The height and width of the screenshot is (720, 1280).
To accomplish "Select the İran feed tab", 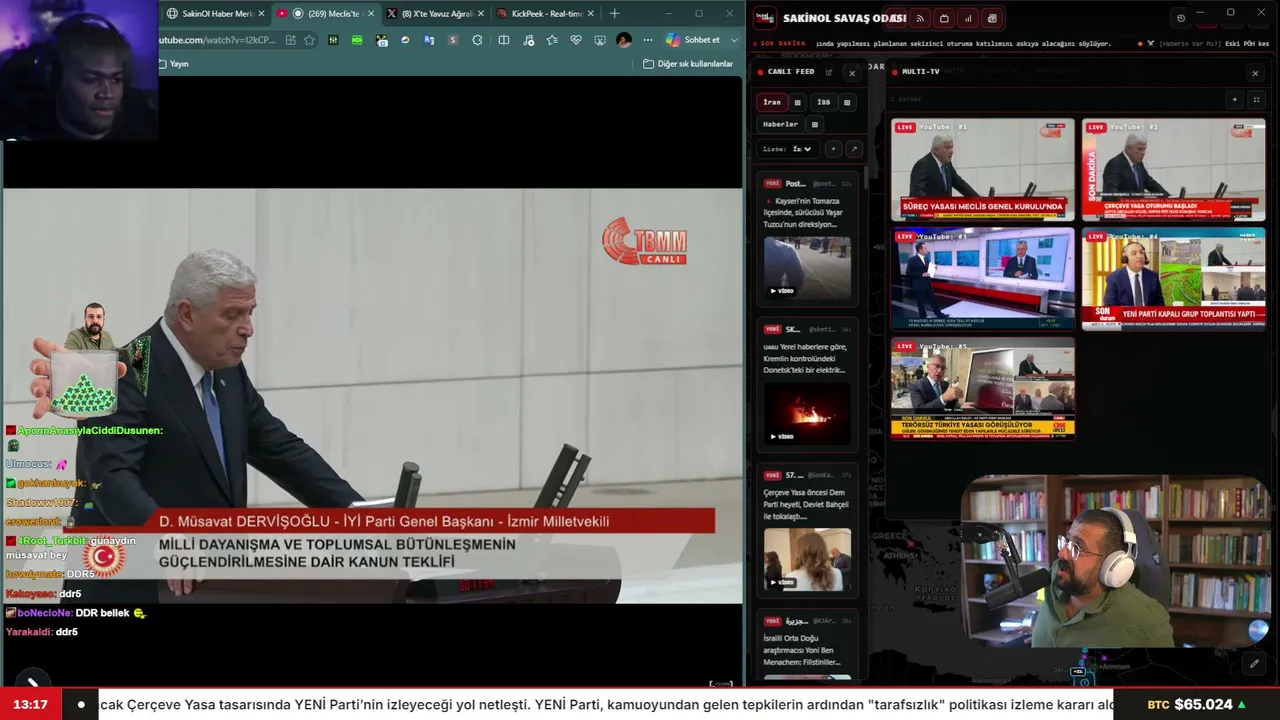I will click(772, 102).
